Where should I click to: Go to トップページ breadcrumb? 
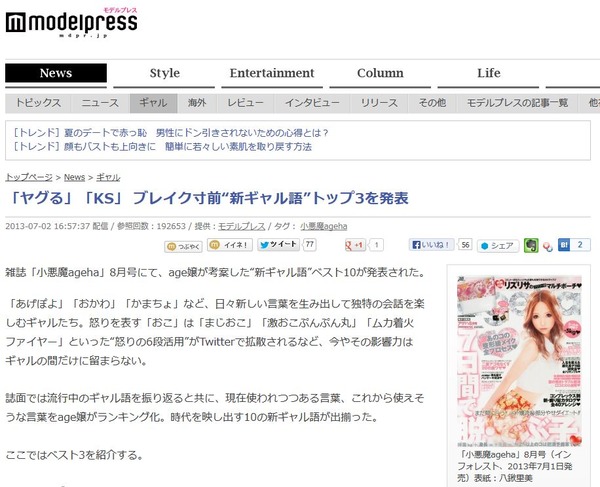(x=29, y=177)
